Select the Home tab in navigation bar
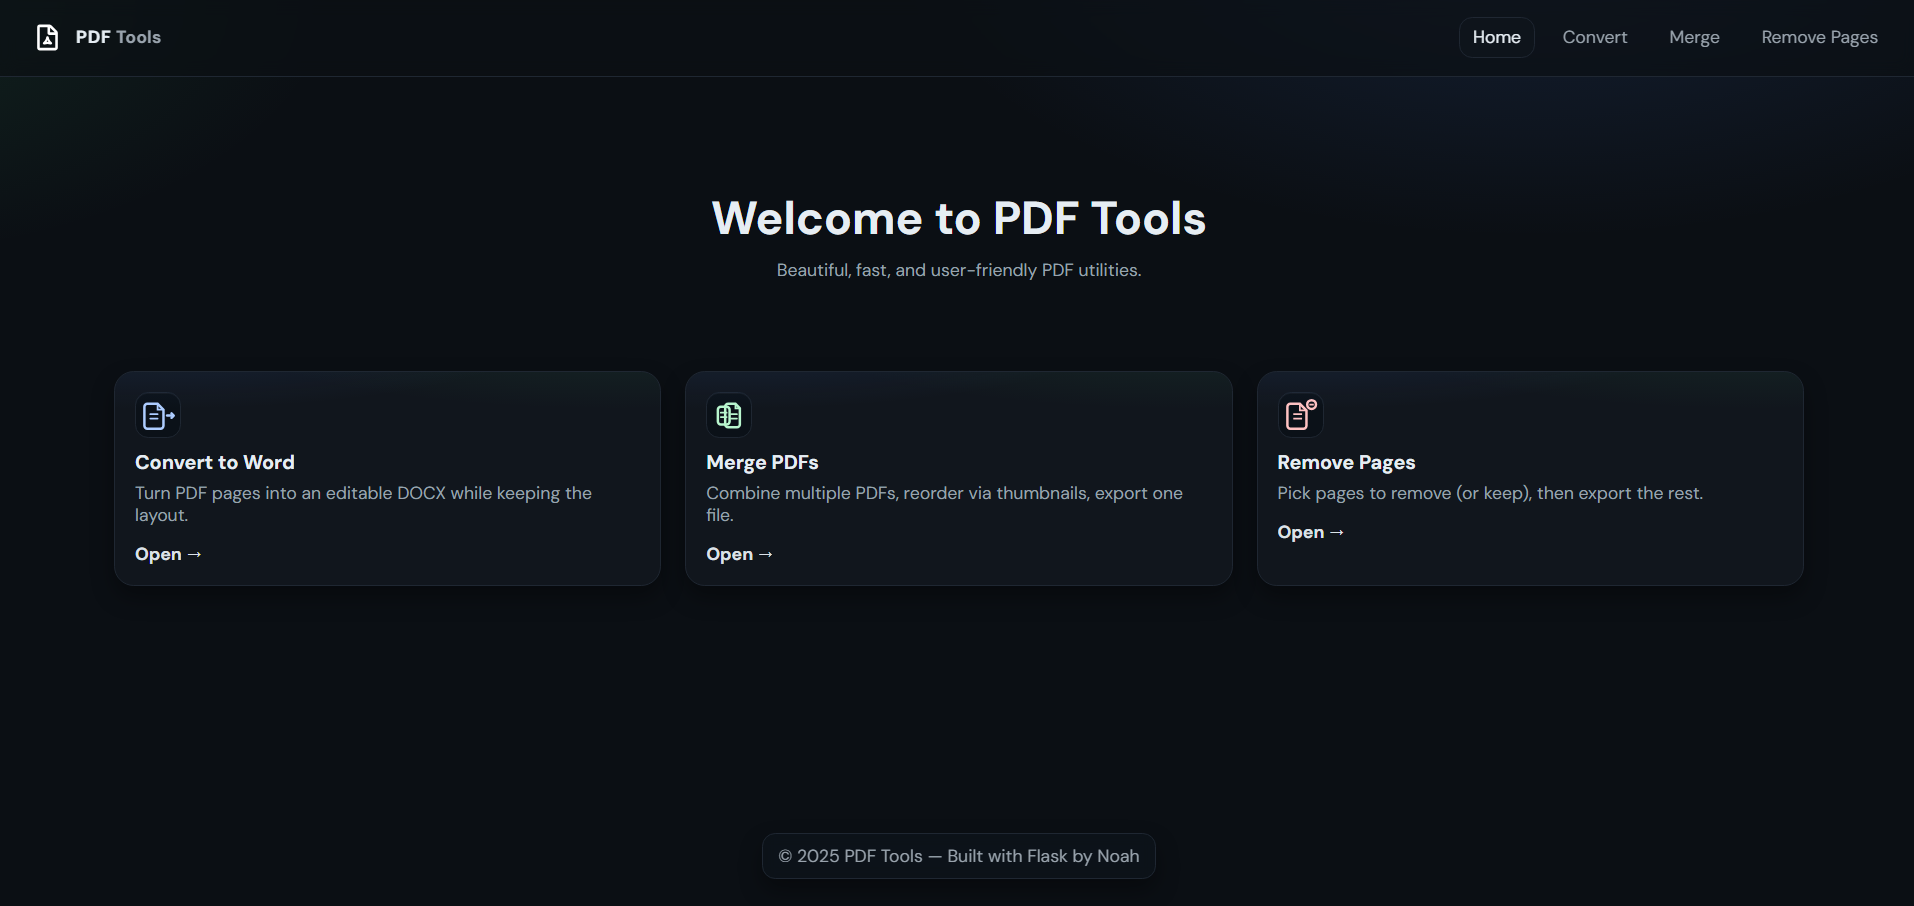The width and height of the screenshot is (1914, 906). click(1496, 37)
